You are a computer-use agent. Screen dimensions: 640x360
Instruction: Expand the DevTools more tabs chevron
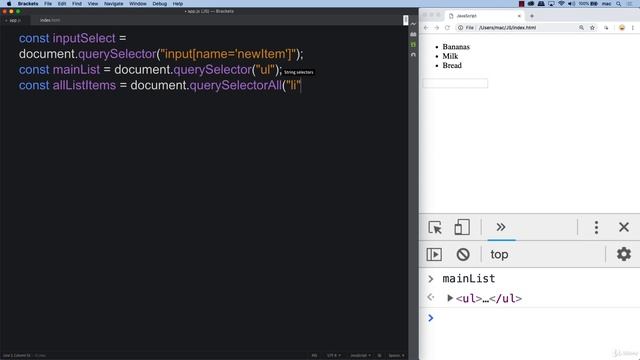[x=501, y=227]
